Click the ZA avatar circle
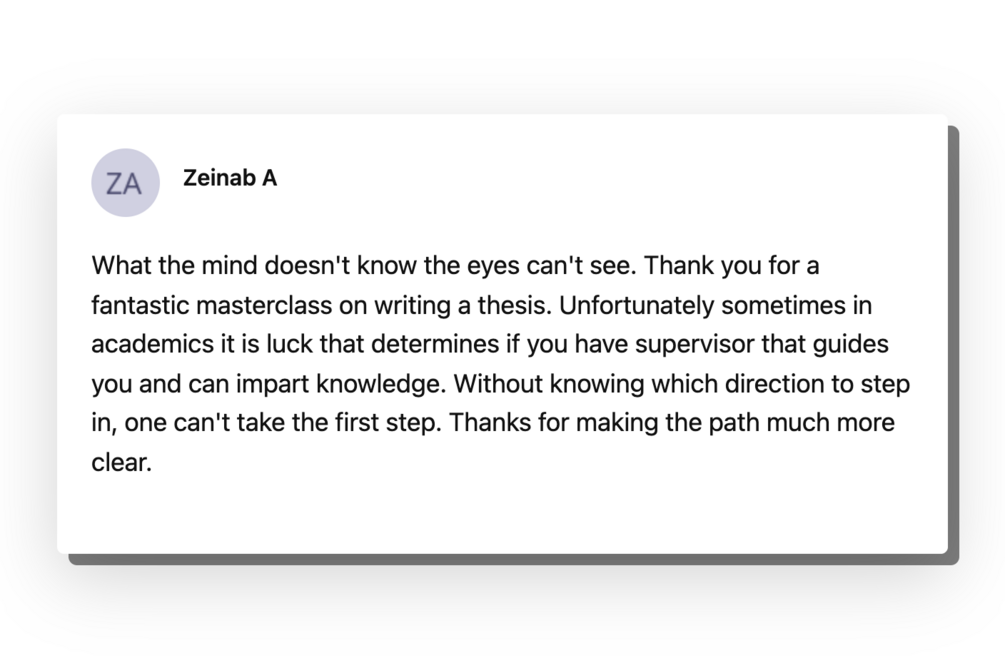Viewport: 1005px width, 668px height. tap(125, 183)
